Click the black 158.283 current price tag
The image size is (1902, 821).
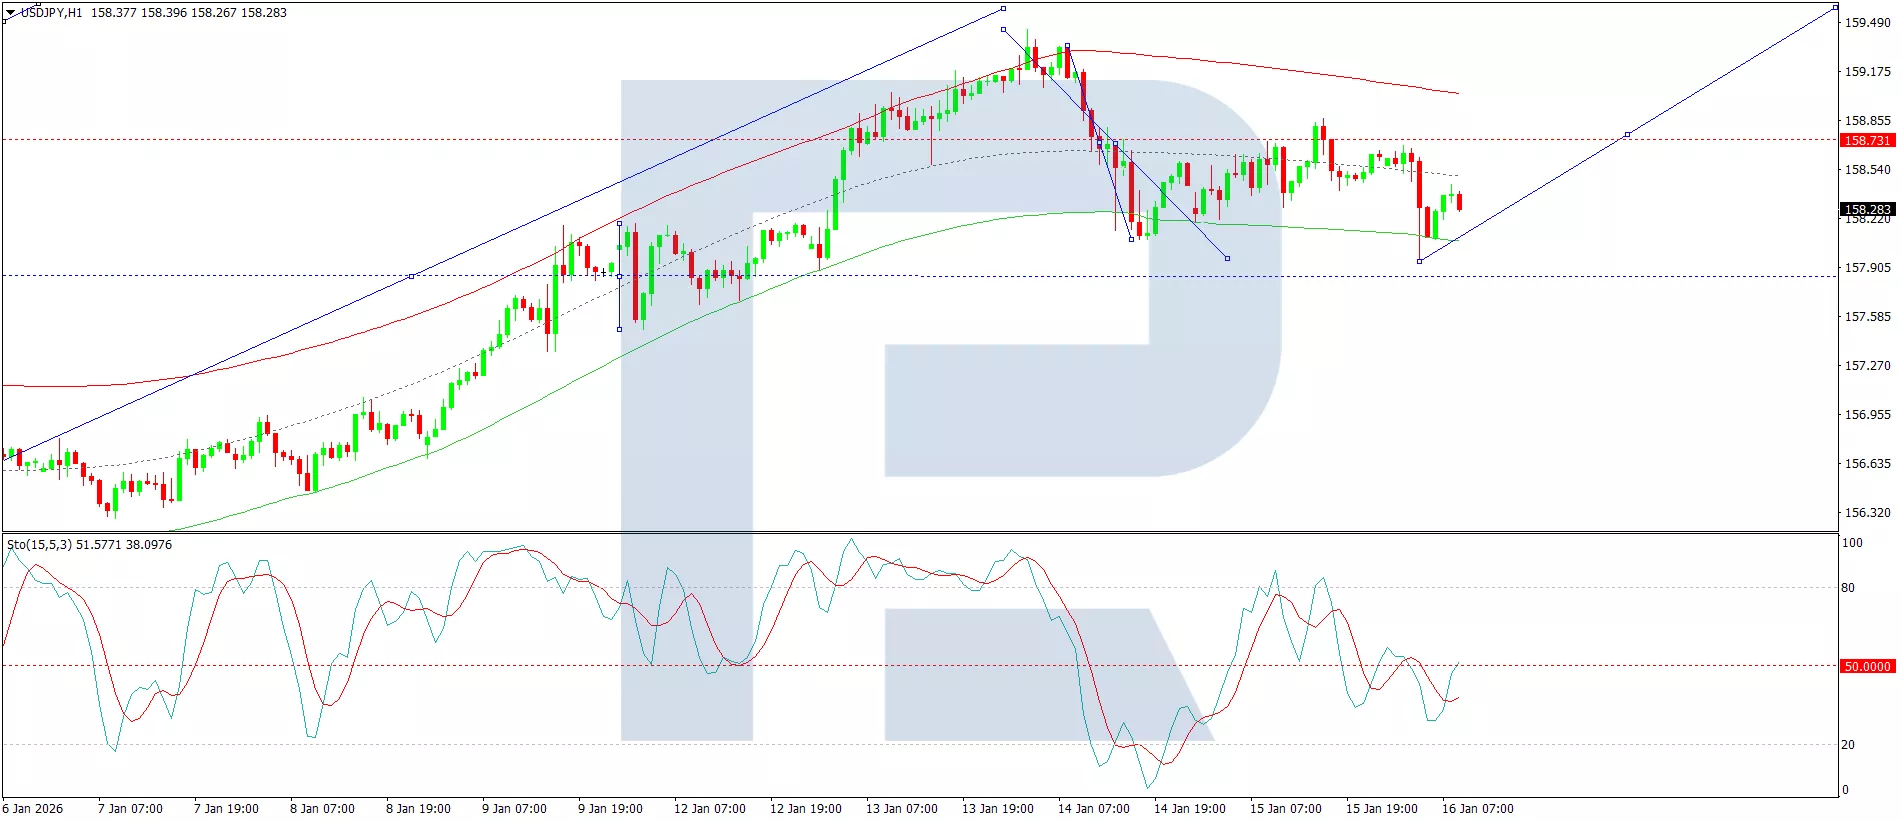point(1866,209)
